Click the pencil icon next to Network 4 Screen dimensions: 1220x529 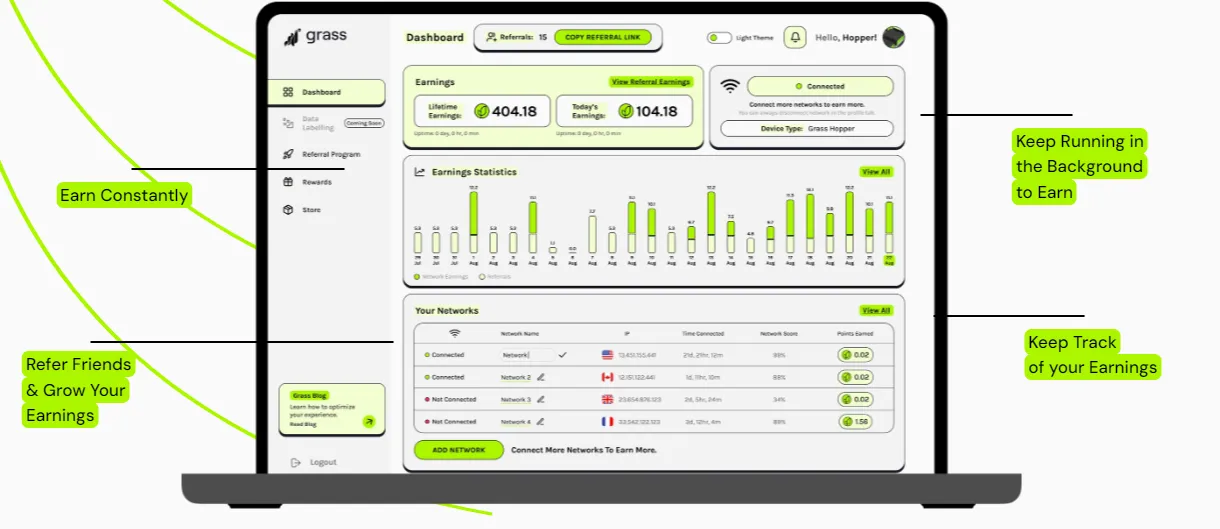[x=541, y=422]
